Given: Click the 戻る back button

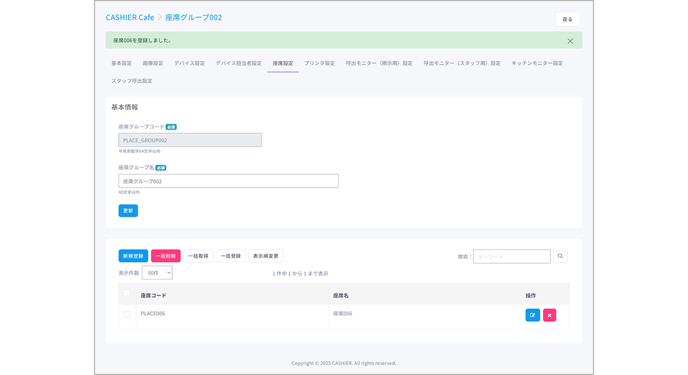Looking at the screenshot, I should 568,19.
